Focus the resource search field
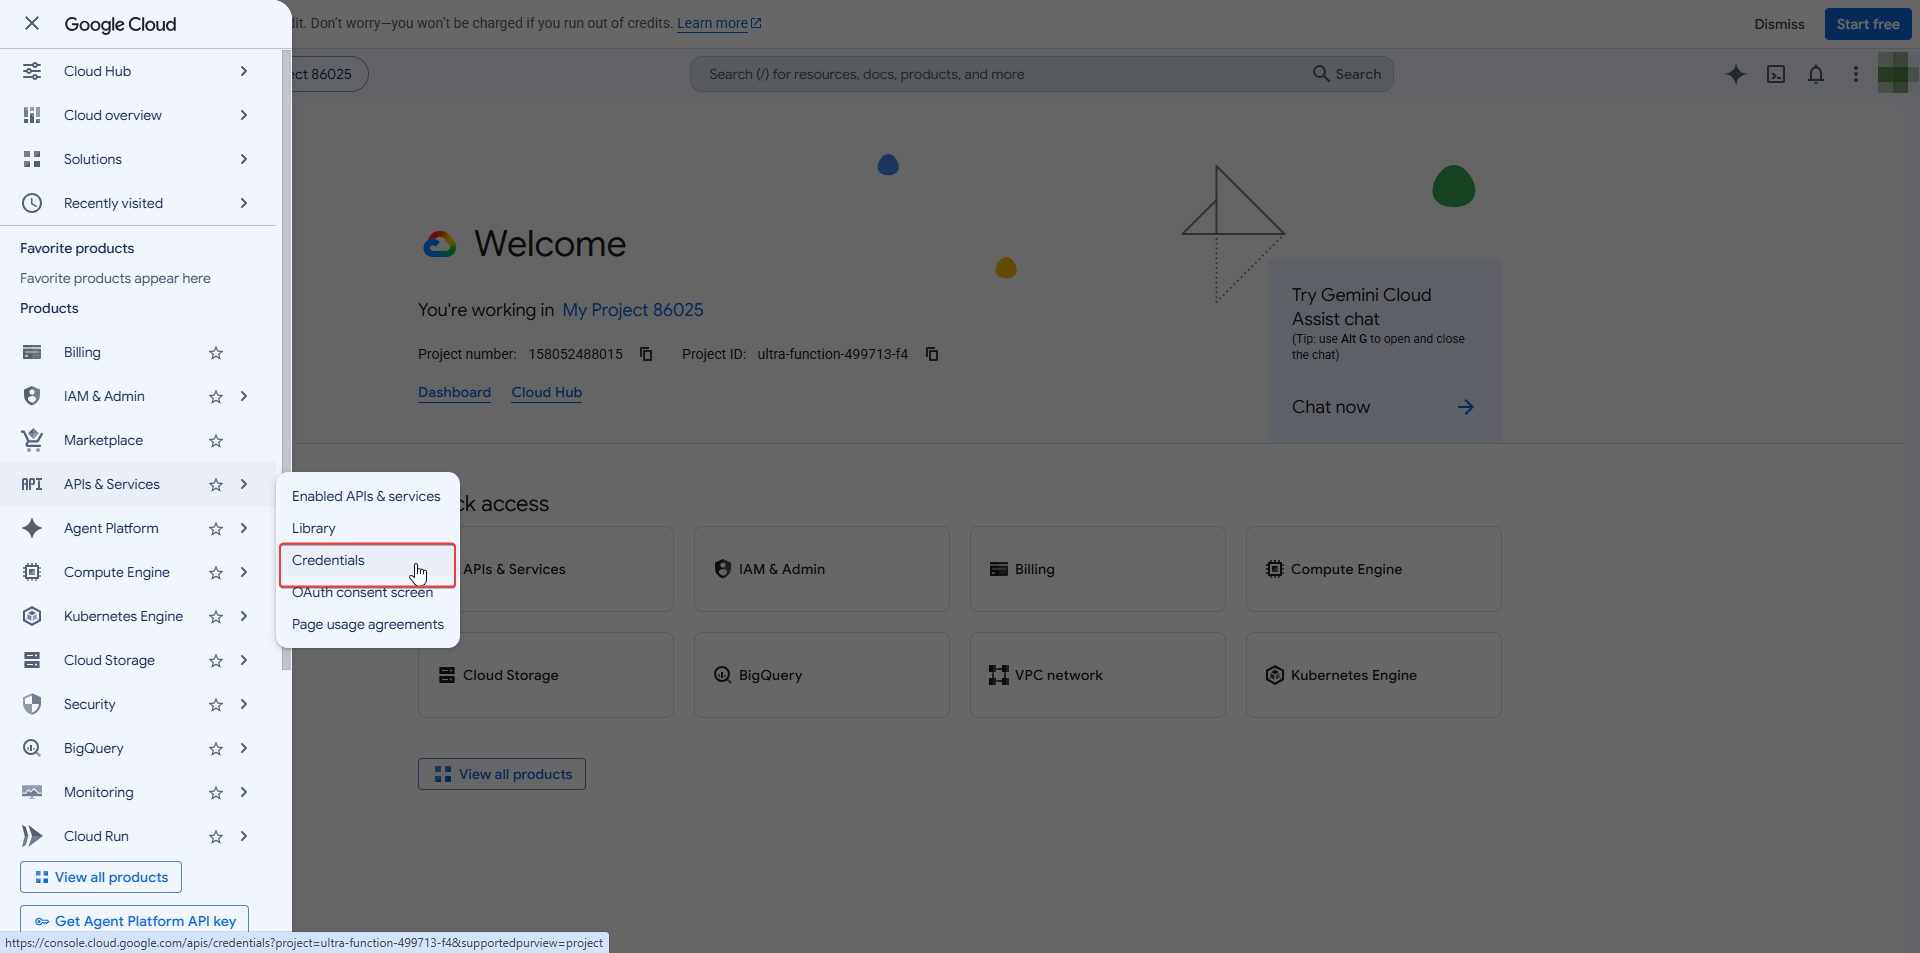 click(x=1041, y=74)
